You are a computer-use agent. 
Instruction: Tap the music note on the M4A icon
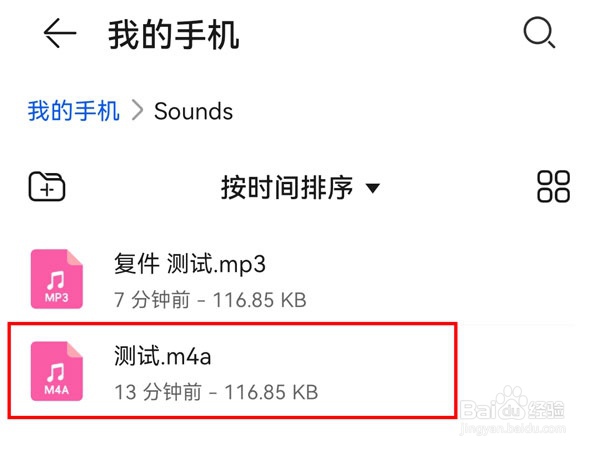(x=56, y=372)
